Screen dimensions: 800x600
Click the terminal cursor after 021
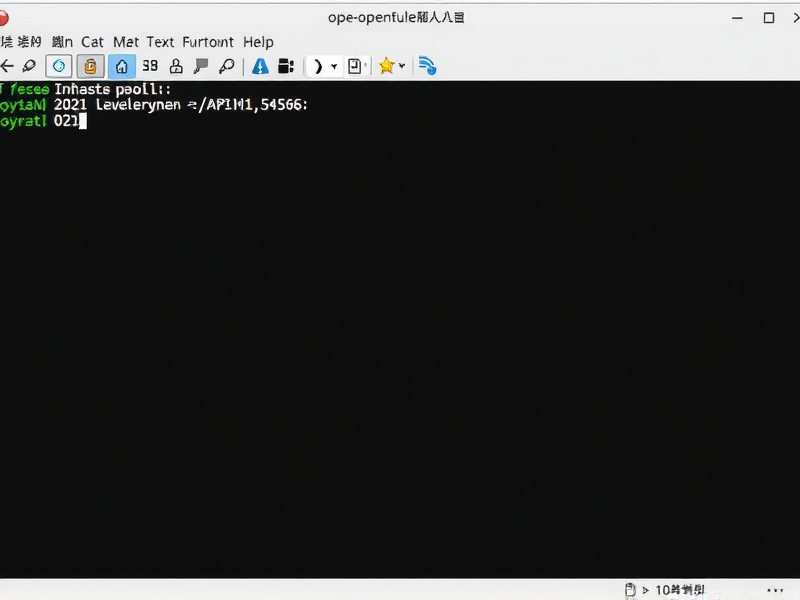click(x=82, y=121)
